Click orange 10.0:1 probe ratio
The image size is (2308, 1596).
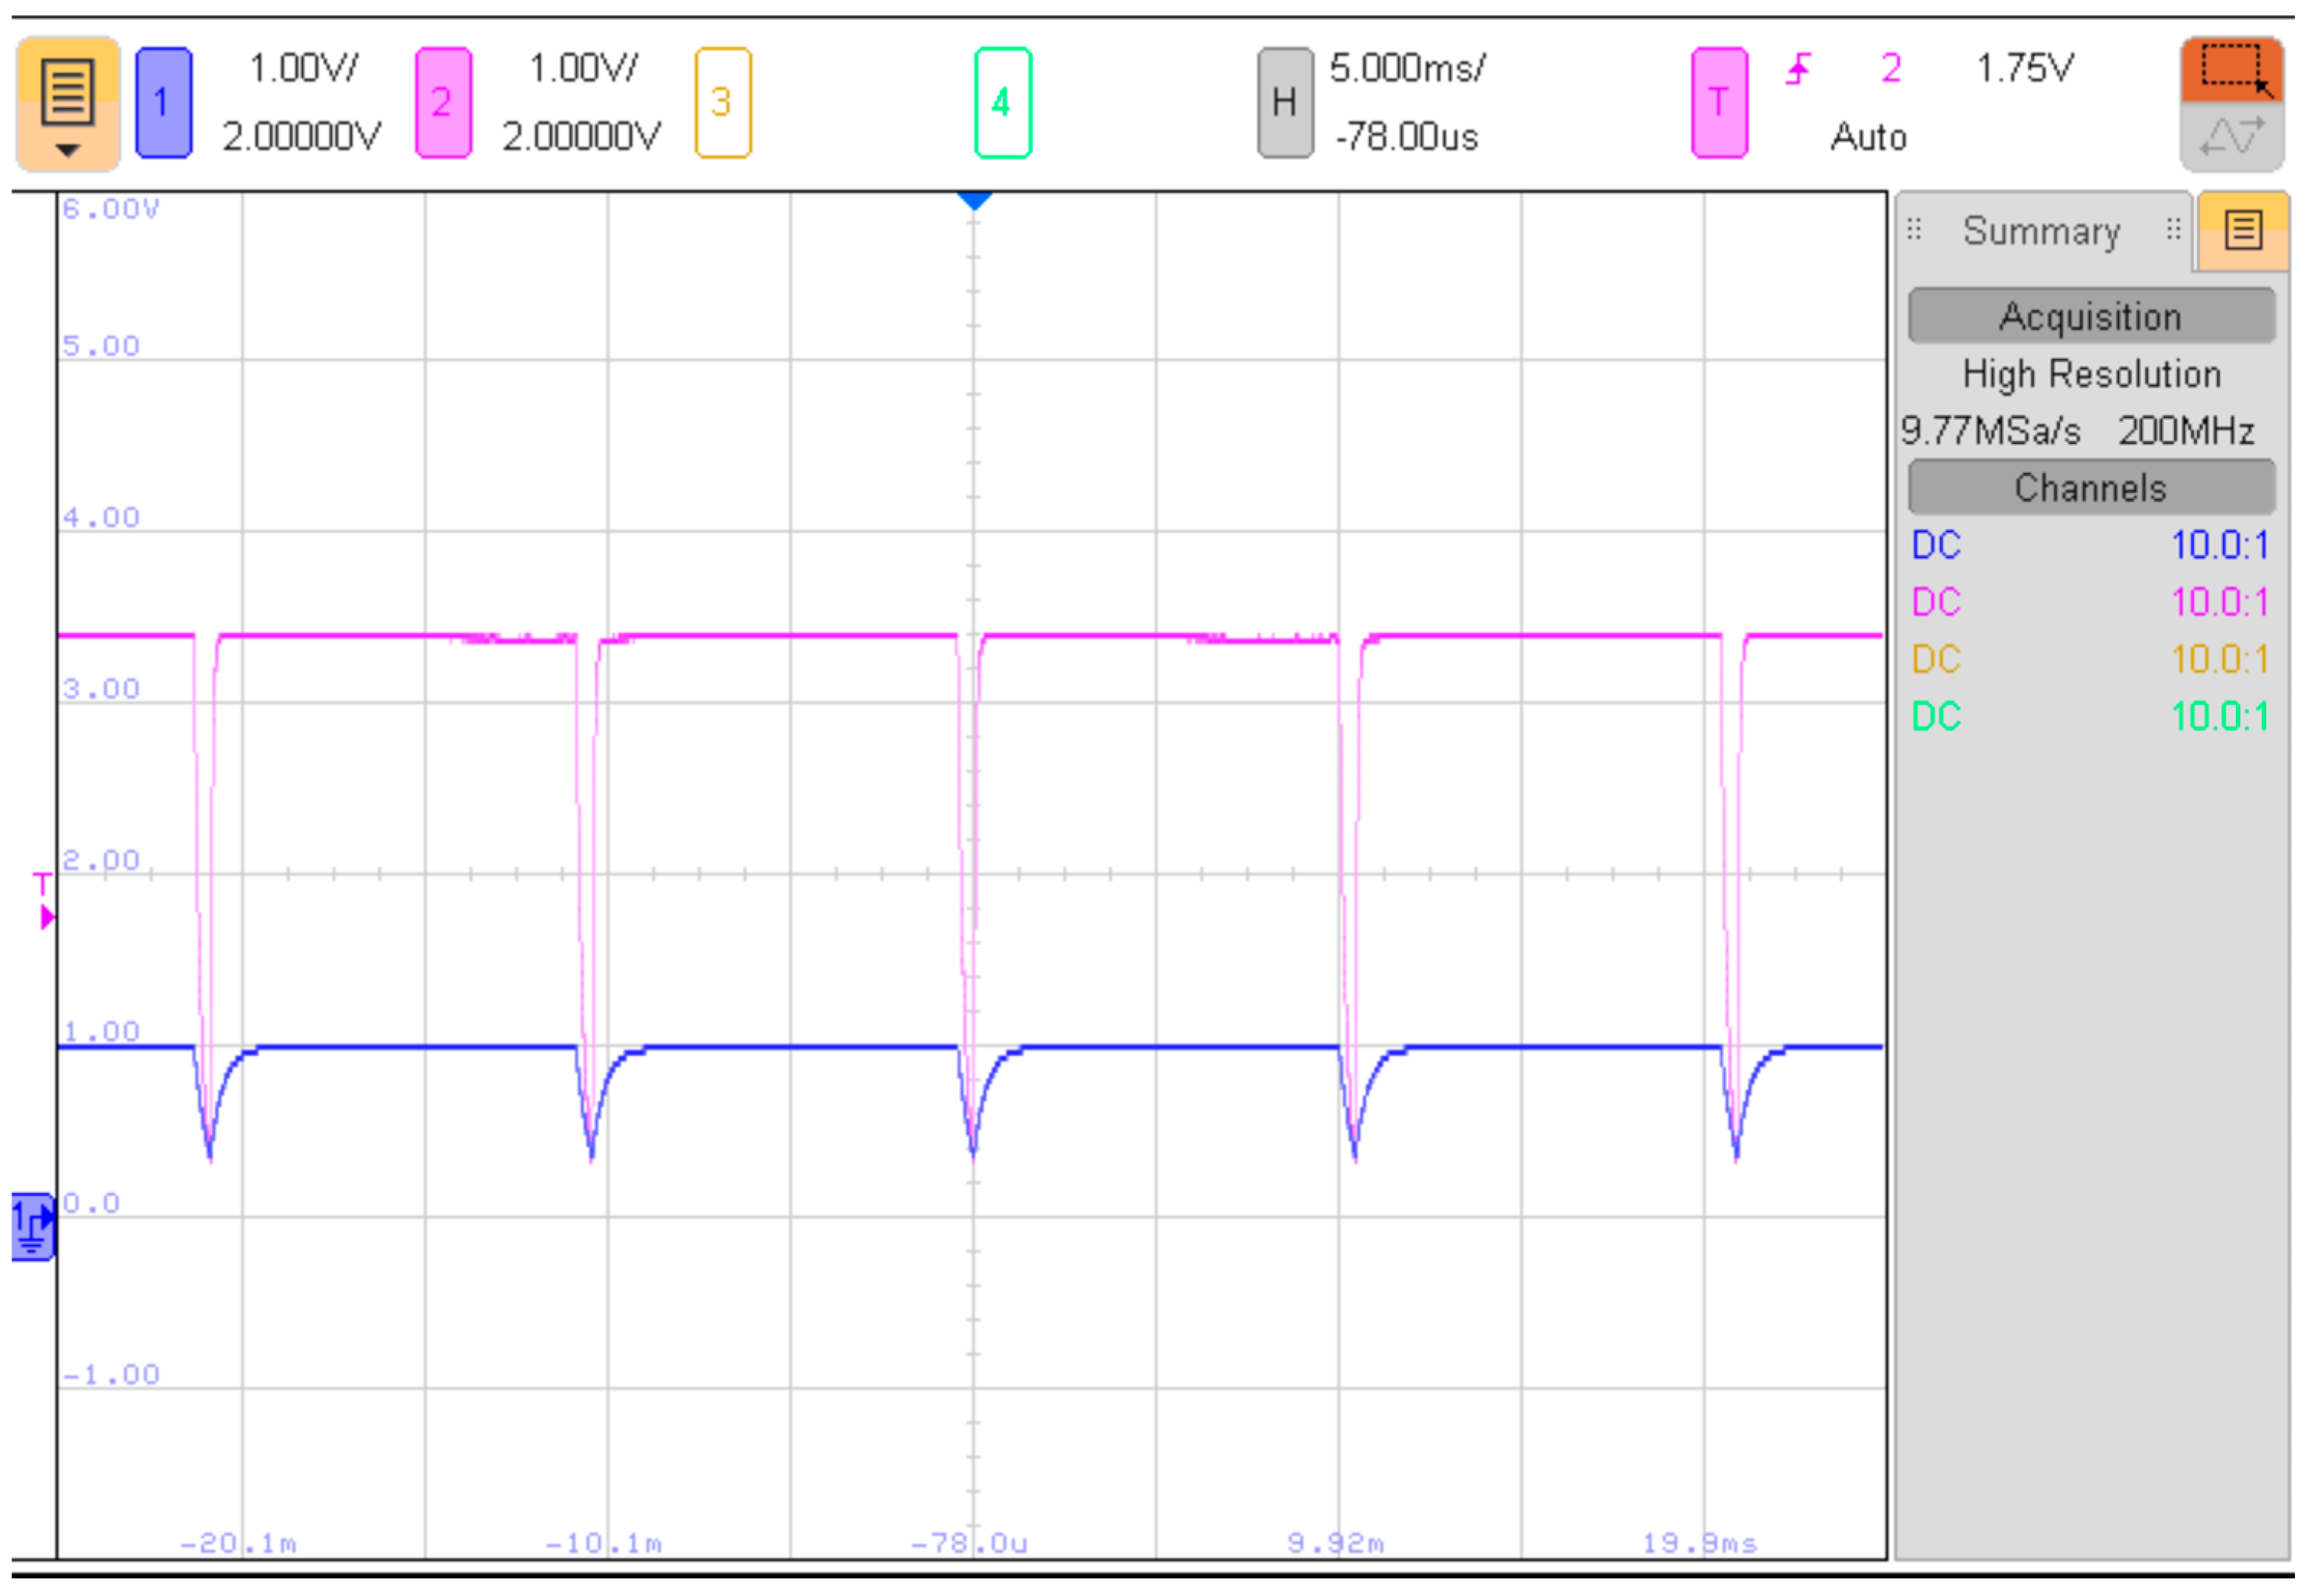pyautogui.click(x=2219, y=660)
